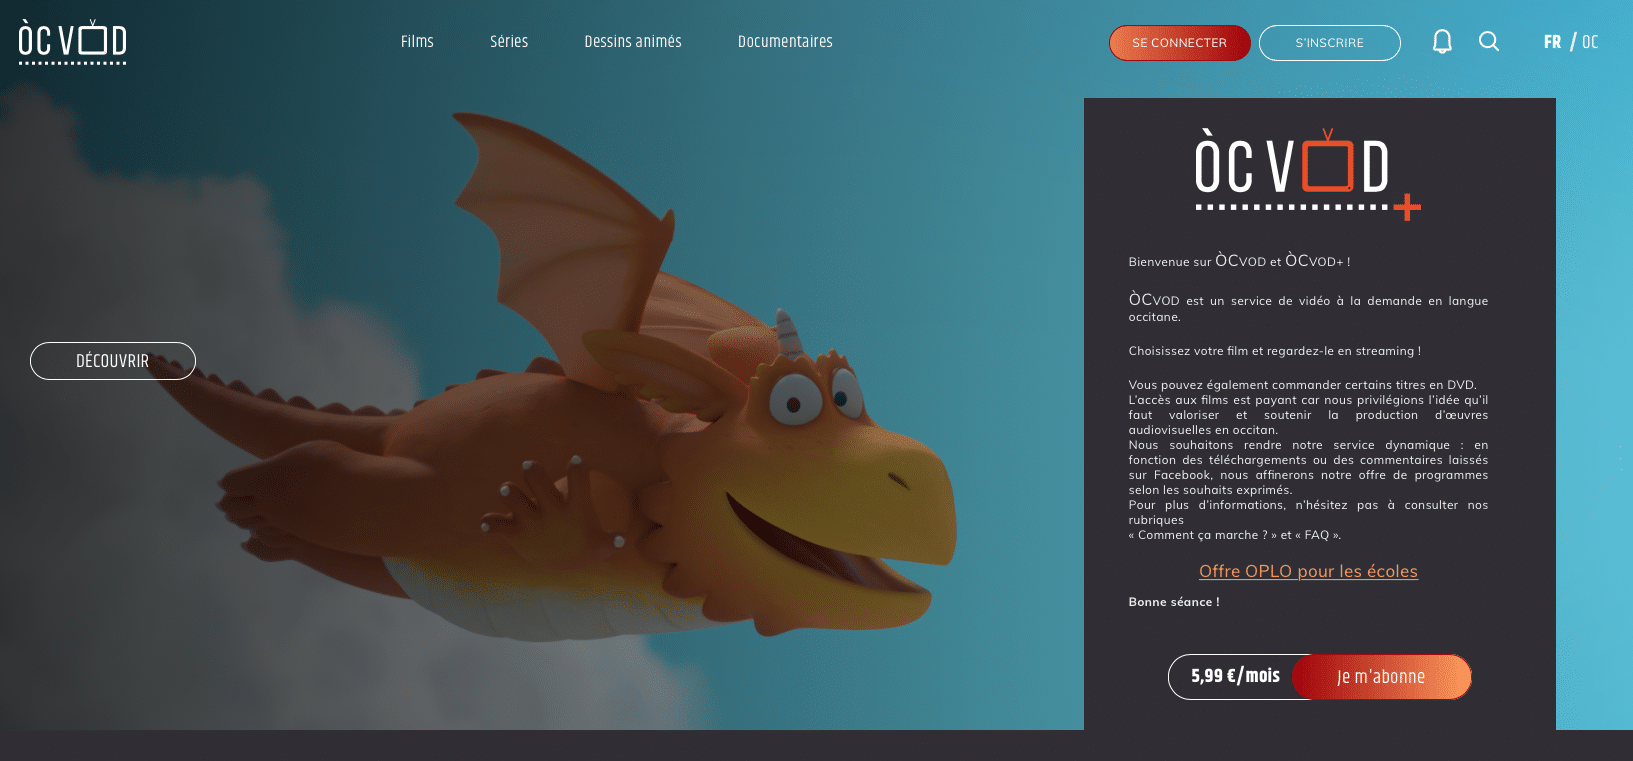Click the Choisissez votre film text line
Image resolution: width=1633 pixels, height=761 pixels.
pyautogui.click(x=1274, y=351)
